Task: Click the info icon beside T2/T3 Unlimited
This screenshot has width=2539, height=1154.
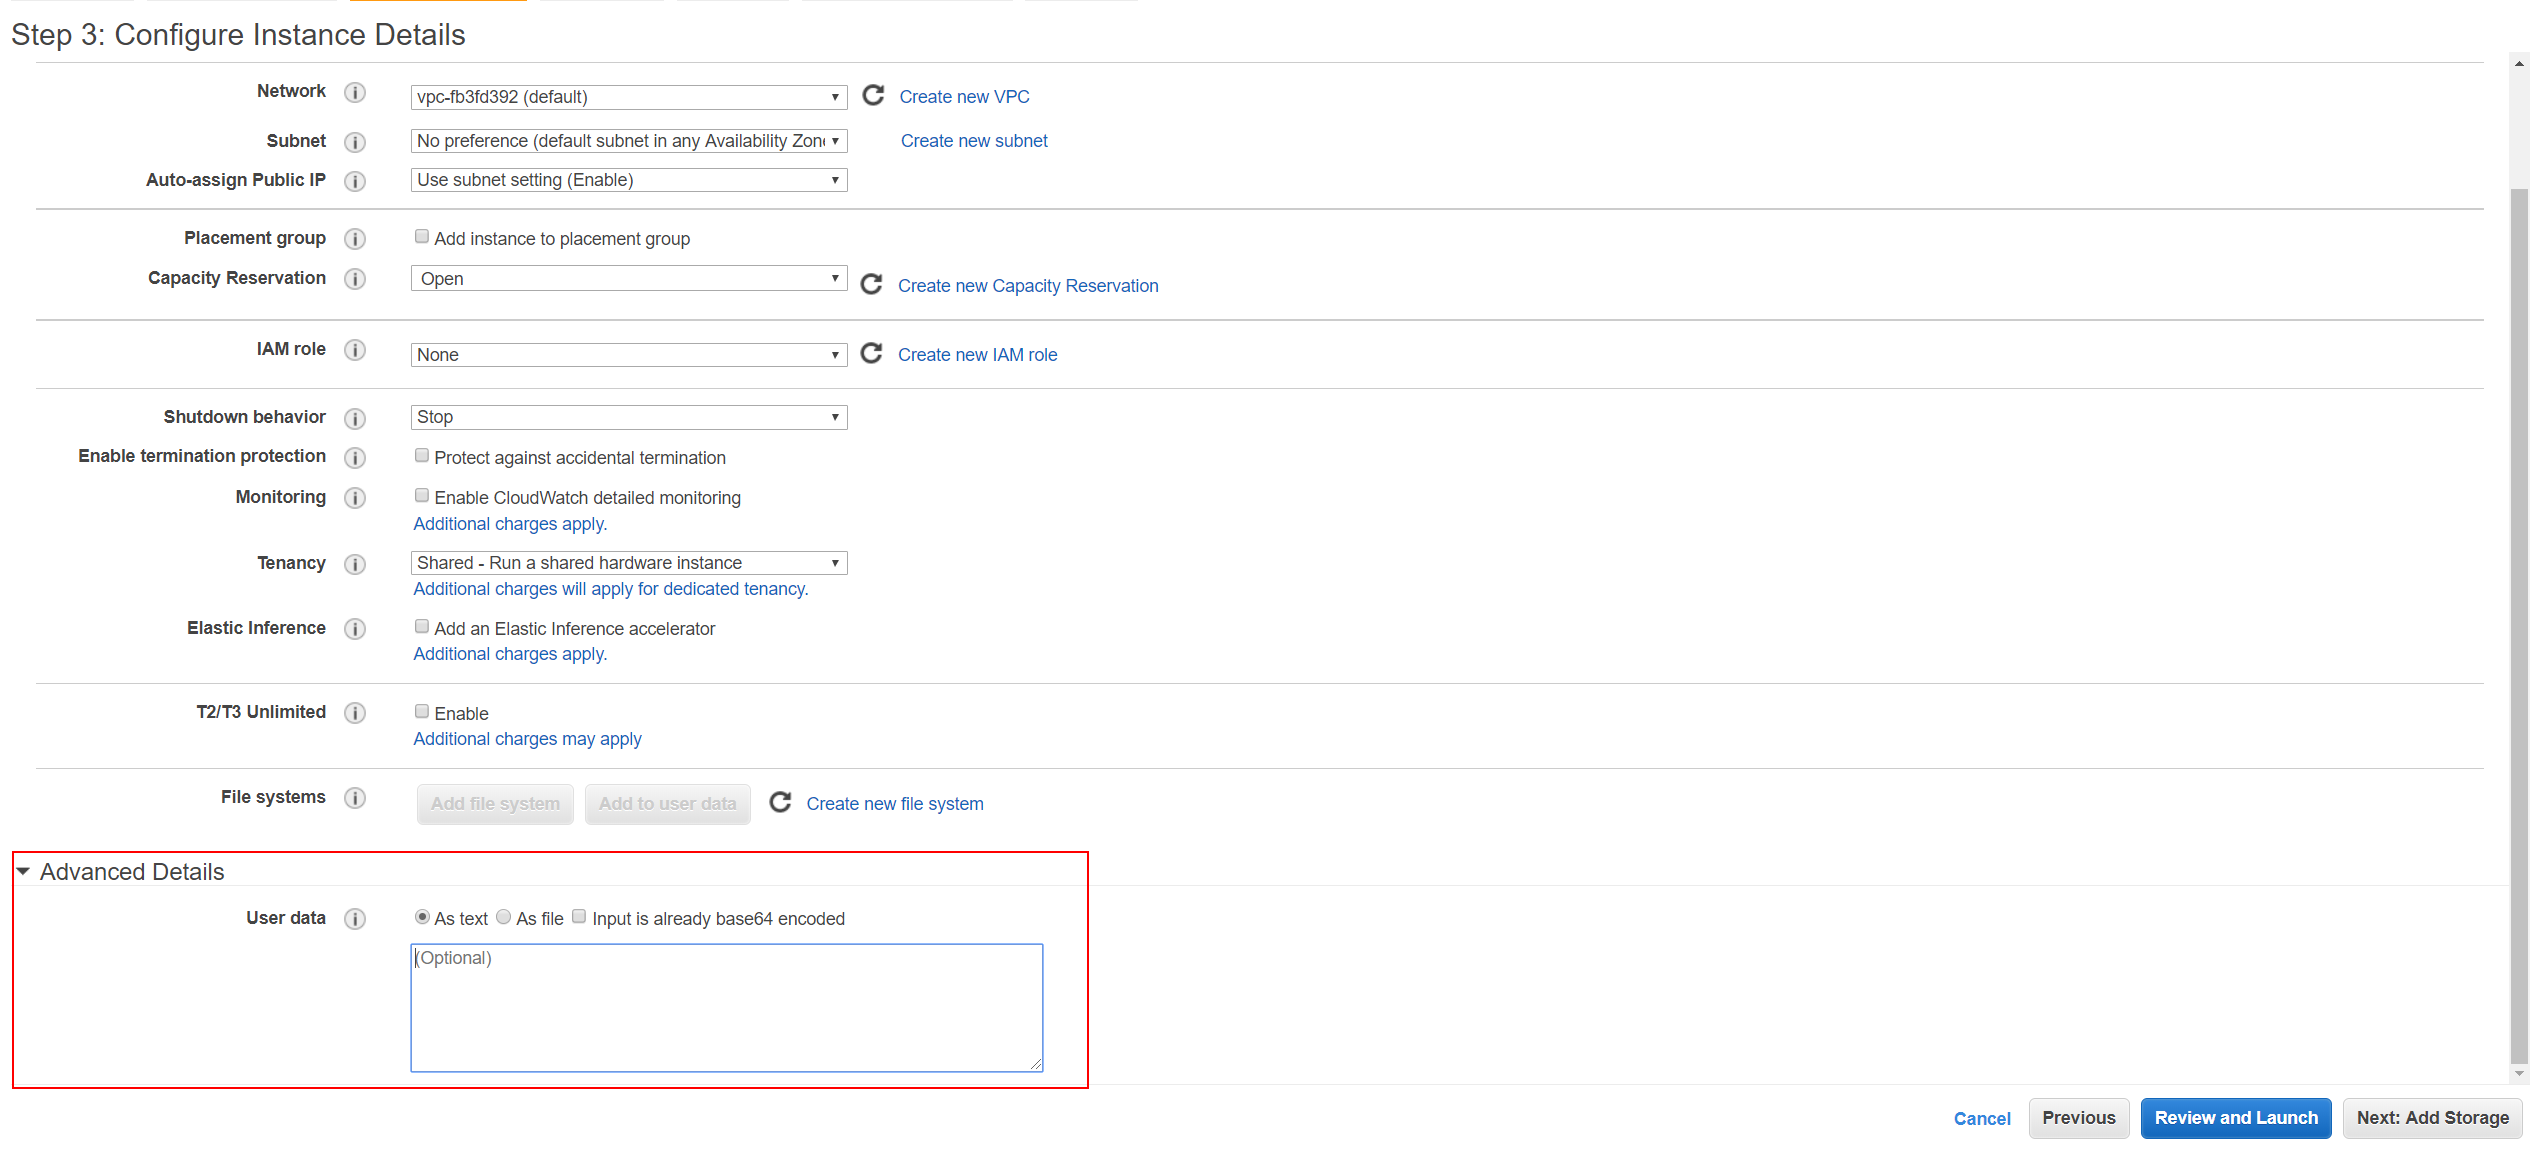Action: [x=355, y=713]
